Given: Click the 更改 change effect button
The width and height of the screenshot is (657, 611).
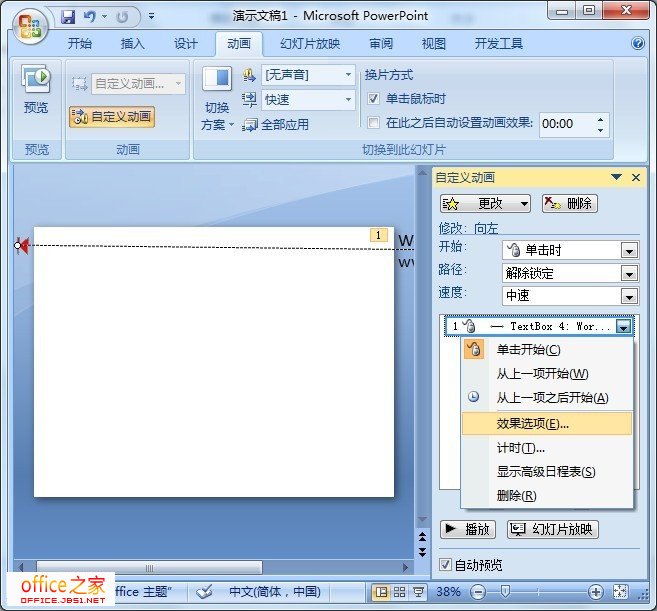Looking at the screenshot, I should pyautogui.click(x=485, y=204).
